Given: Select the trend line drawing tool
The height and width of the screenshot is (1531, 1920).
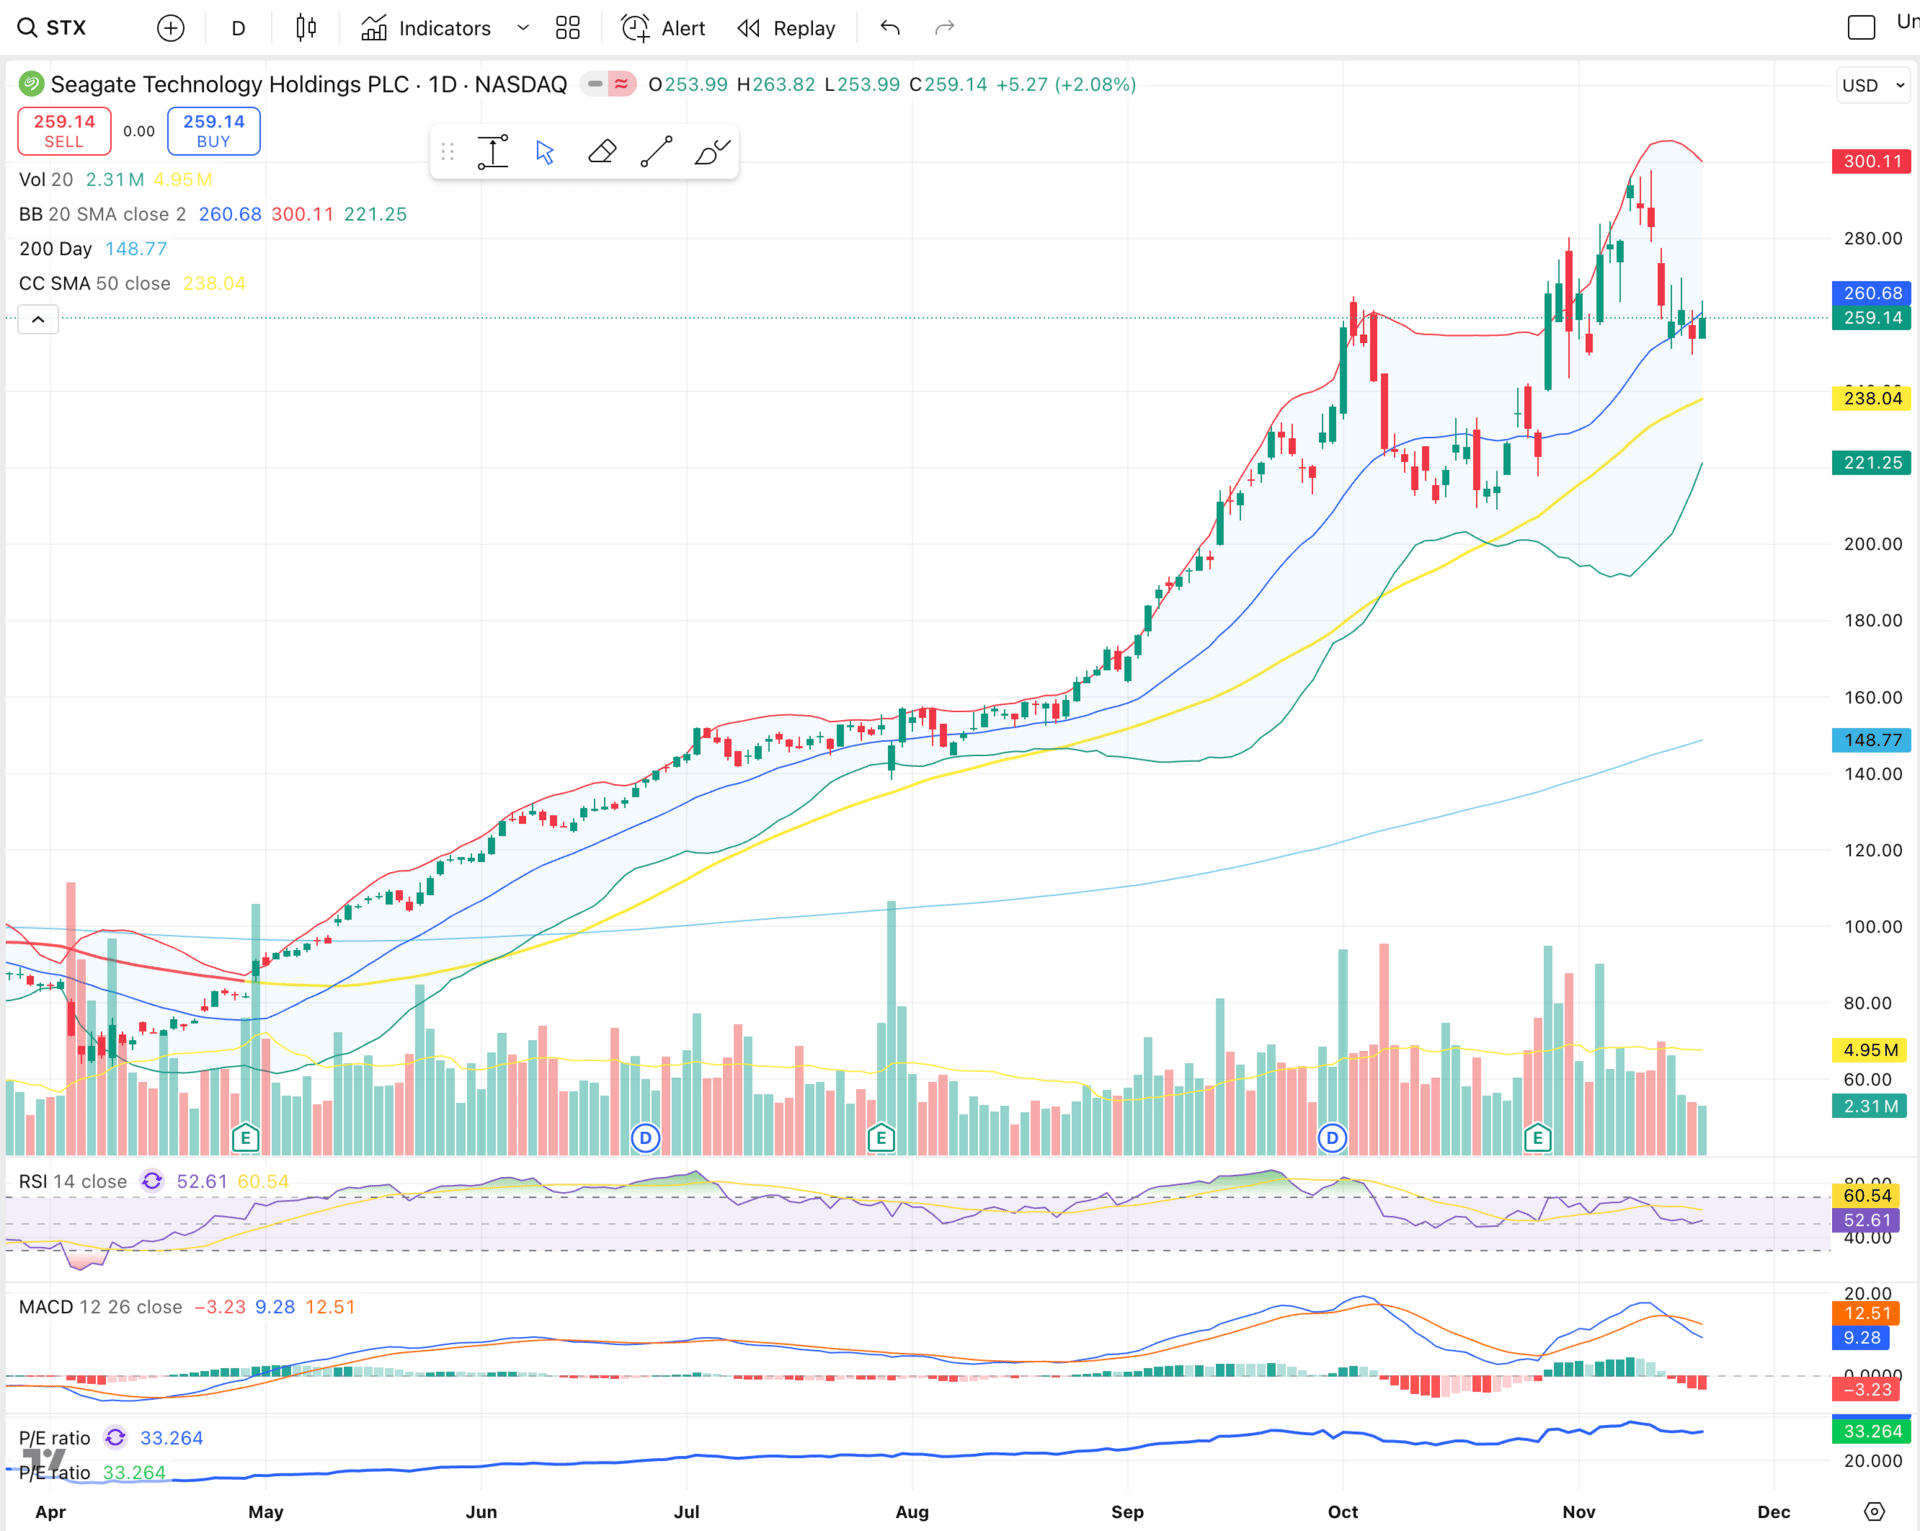Looking at the screenshot, I should click(656, 152).
